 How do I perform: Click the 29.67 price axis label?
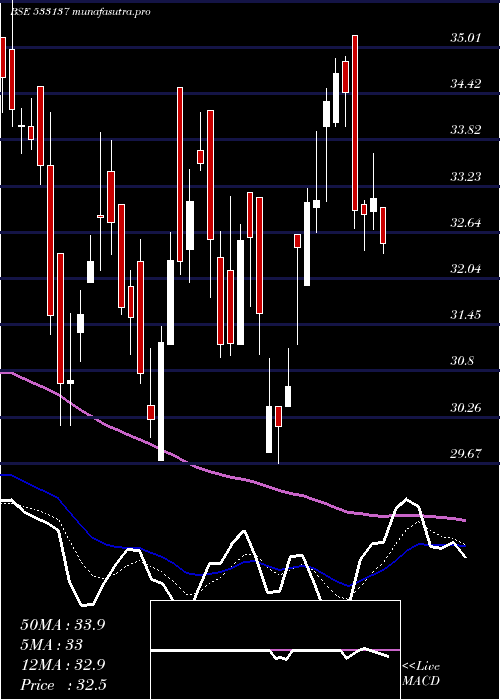tap(466, 454)
